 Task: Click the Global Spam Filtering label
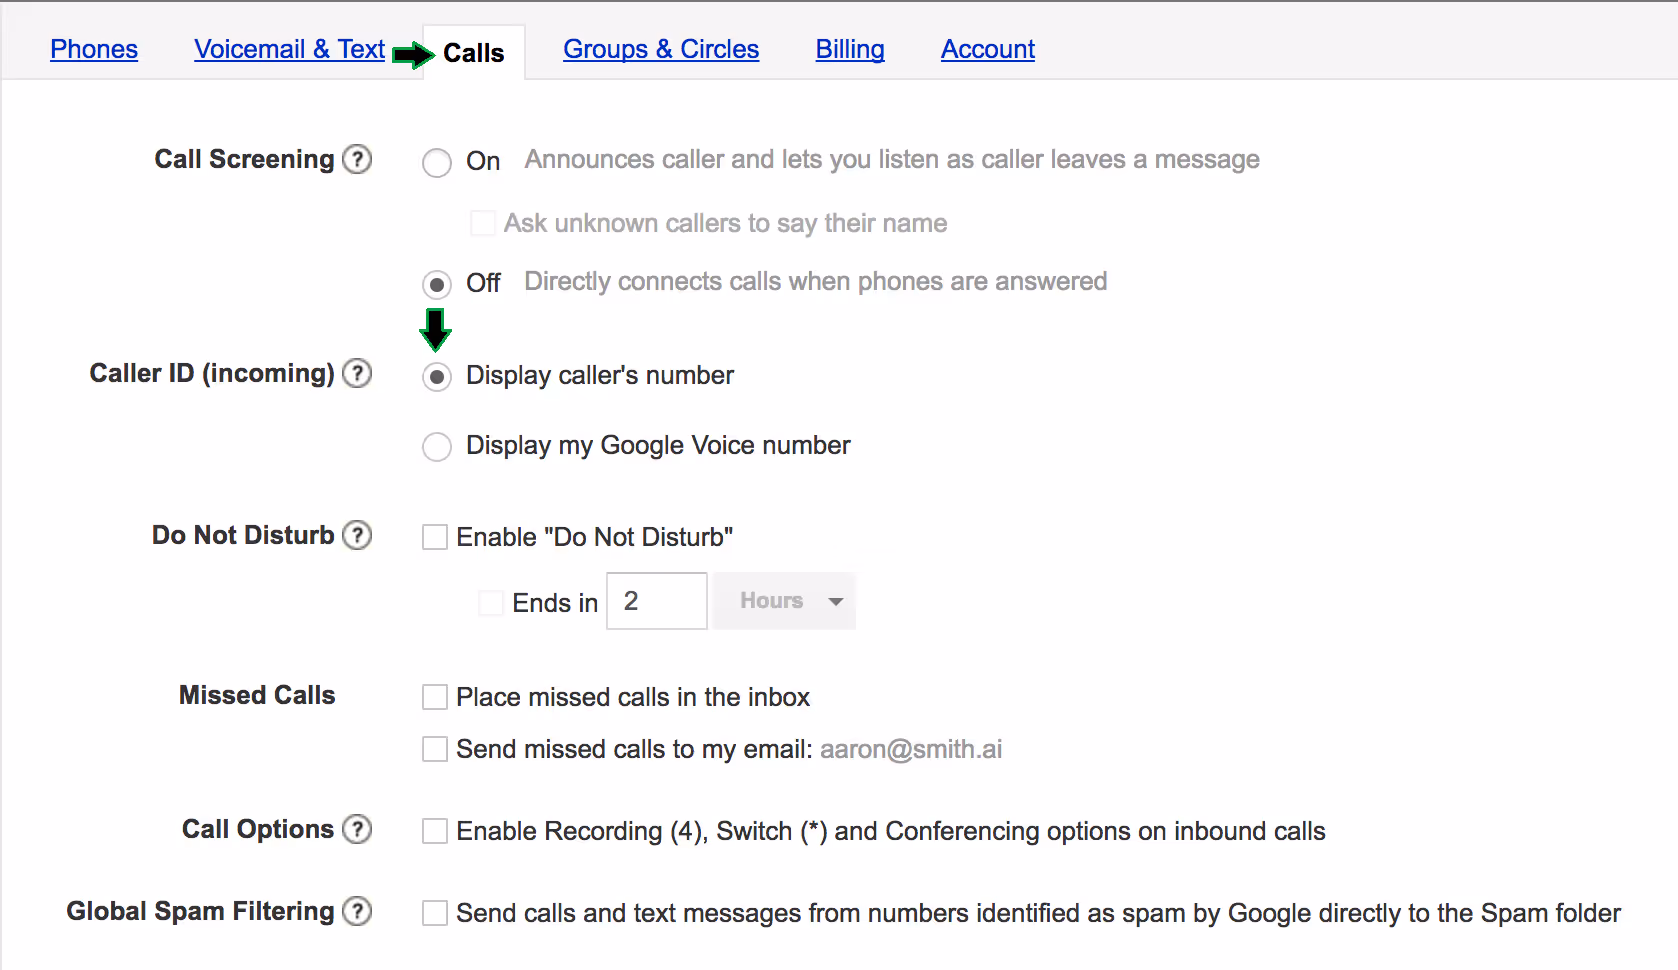pos(200,911)
